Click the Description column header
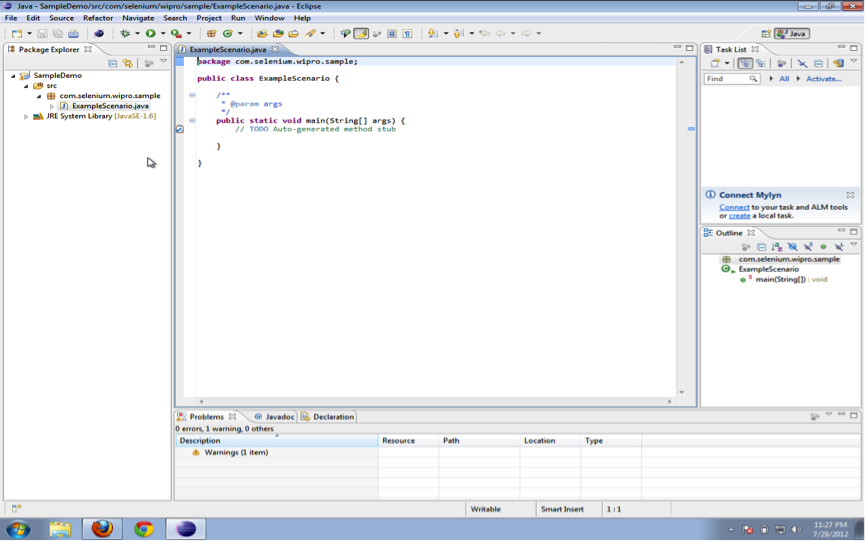This screenshot has height=541, width=865. coord(277,441)
